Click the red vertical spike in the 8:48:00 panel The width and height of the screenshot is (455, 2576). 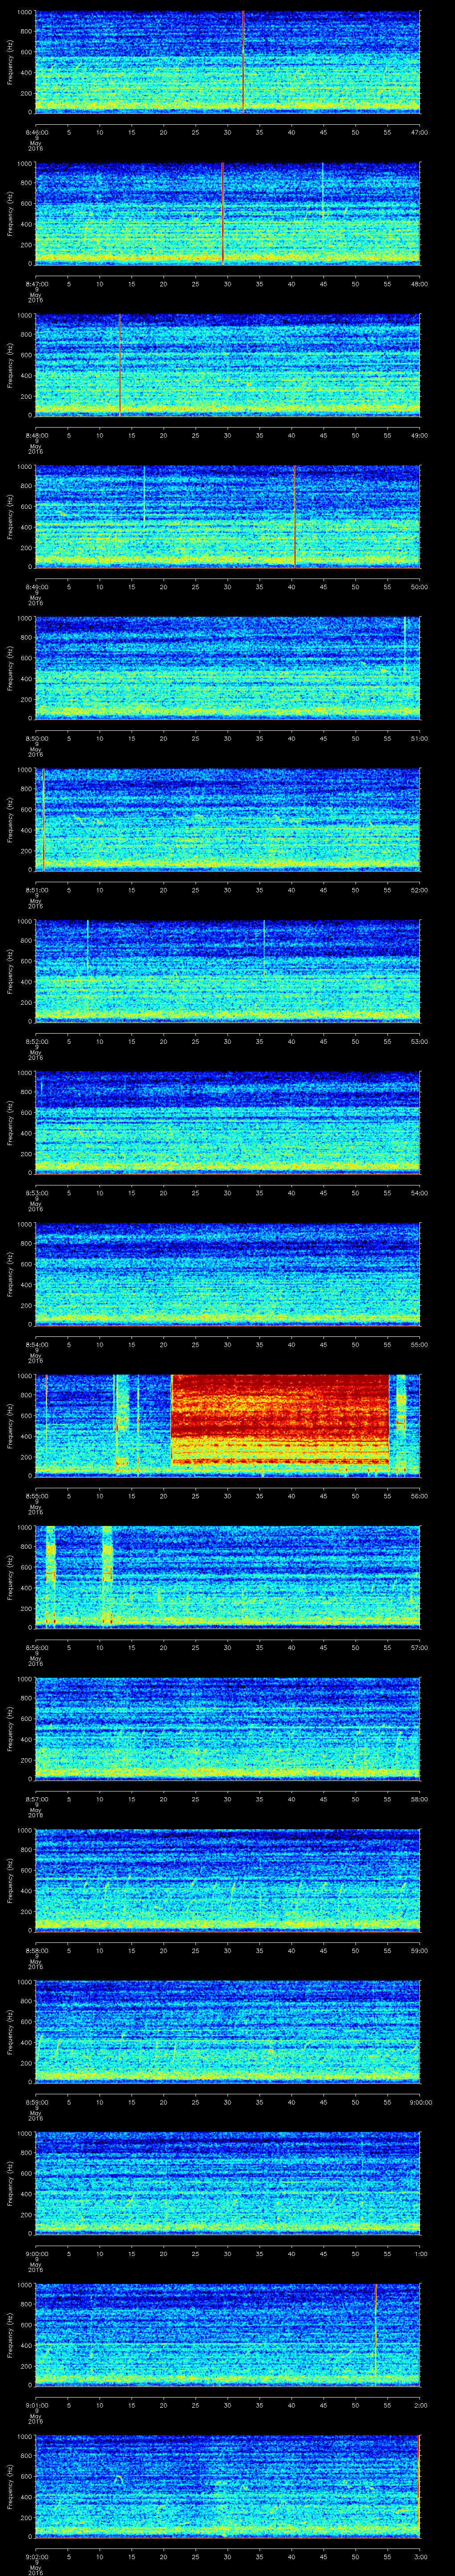pyautogui.click(x=120, y=365)
